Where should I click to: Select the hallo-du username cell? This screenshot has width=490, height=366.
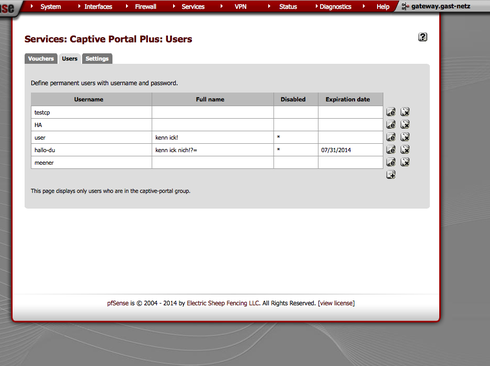pyautogui.click(x=91, y=150)
